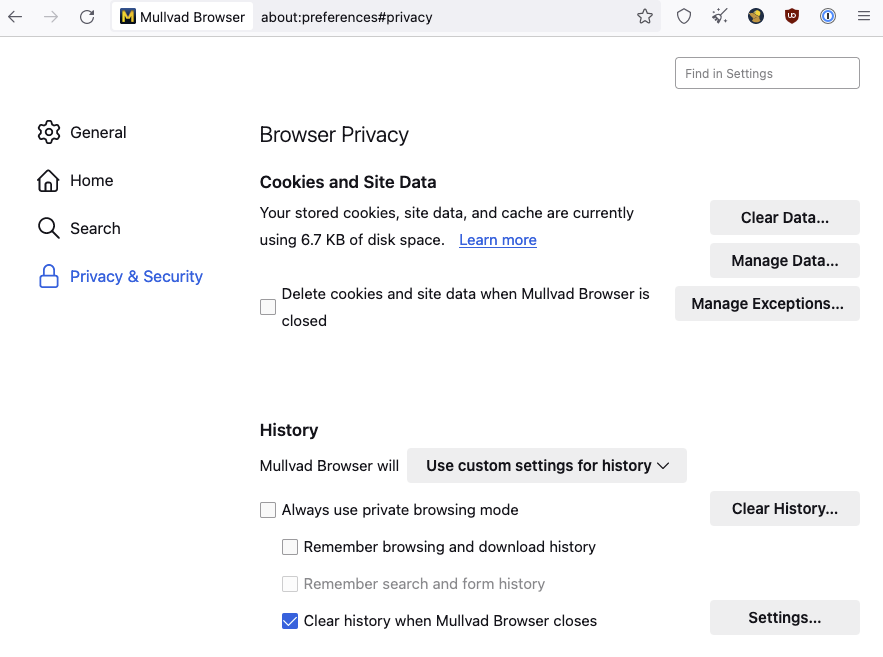Expand the history settings dropdown
The width and height of the screenshot is (883, 657).
coord(546,465)
